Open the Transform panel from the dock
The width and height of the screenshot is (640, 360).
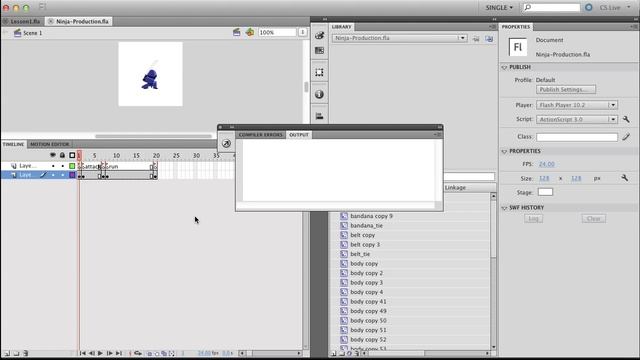pyautogui.click(x=320, y=72)
